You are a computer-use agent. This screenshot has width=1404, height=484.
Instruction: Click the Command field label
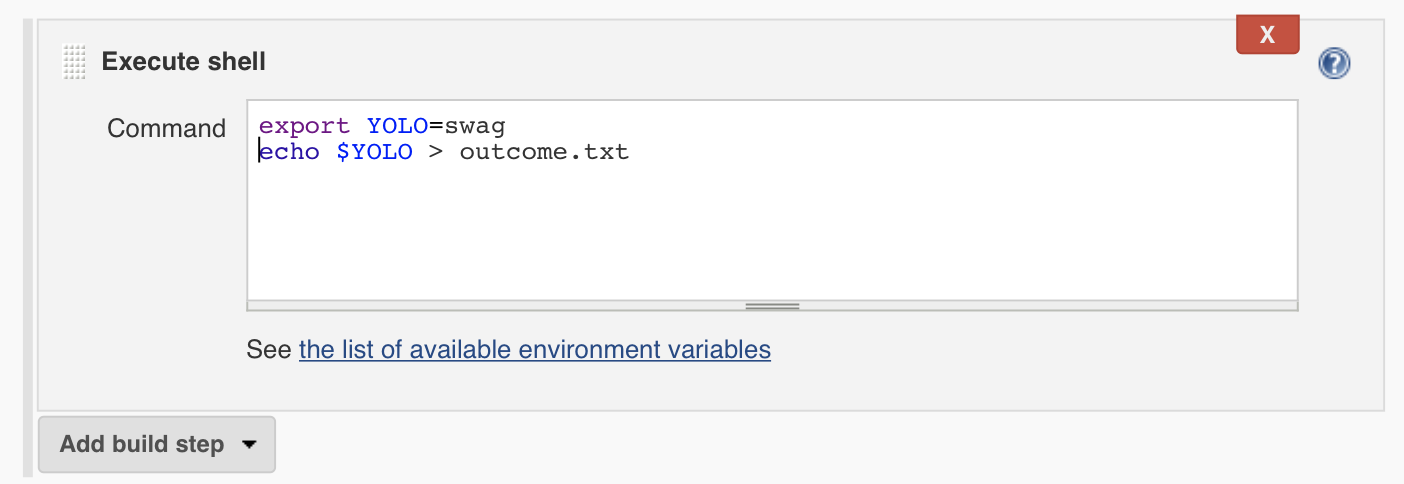167,128
